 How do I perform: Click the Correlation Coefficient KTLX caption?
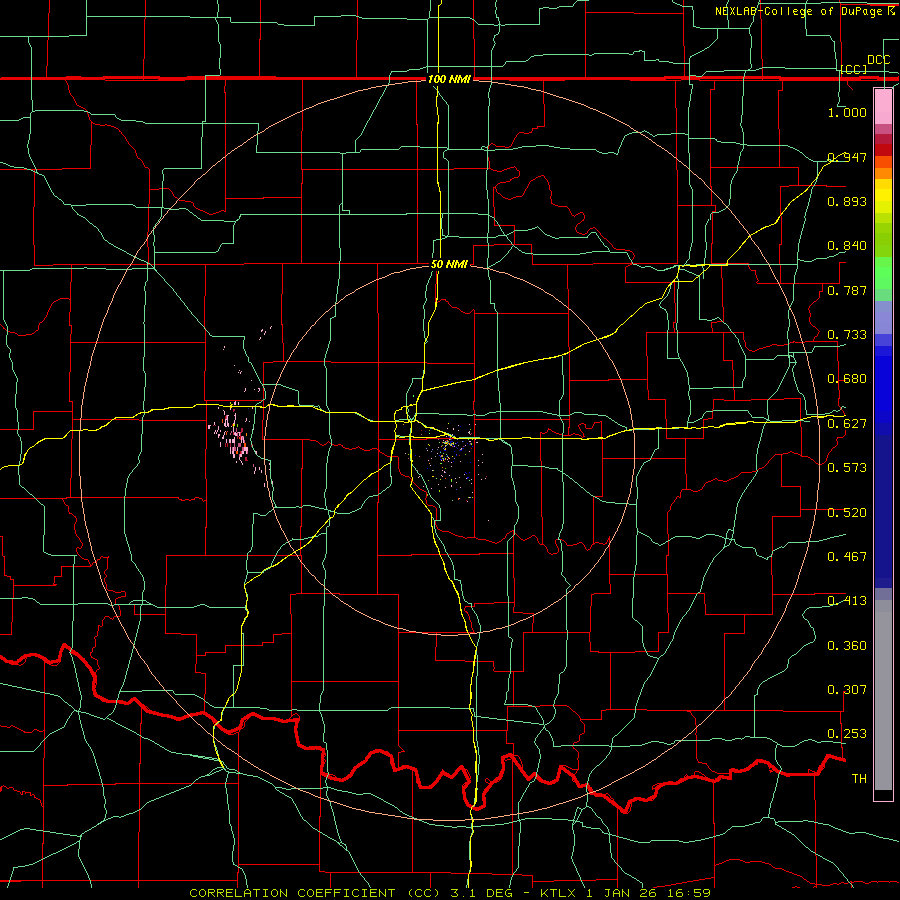point(450,893)
